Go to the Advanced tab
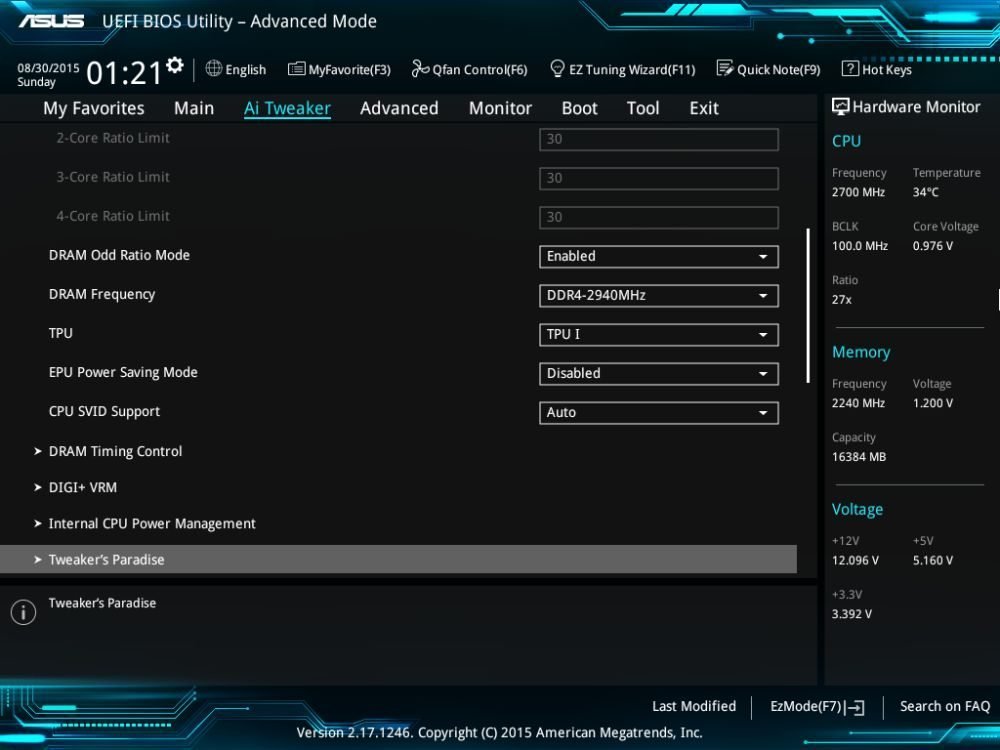Image resolution: width=1000 pixels, height=750 pixels. point(399,108)
